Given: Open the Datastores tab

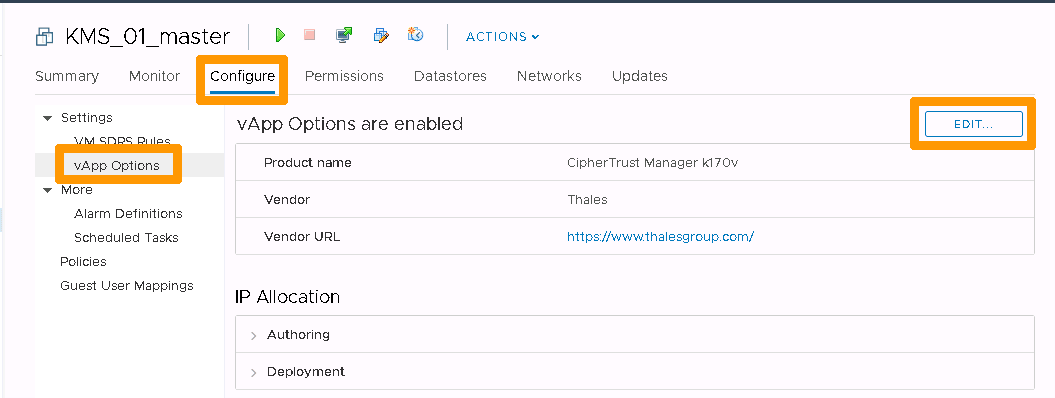Looking at the screenshot, I should click(450, 76).
